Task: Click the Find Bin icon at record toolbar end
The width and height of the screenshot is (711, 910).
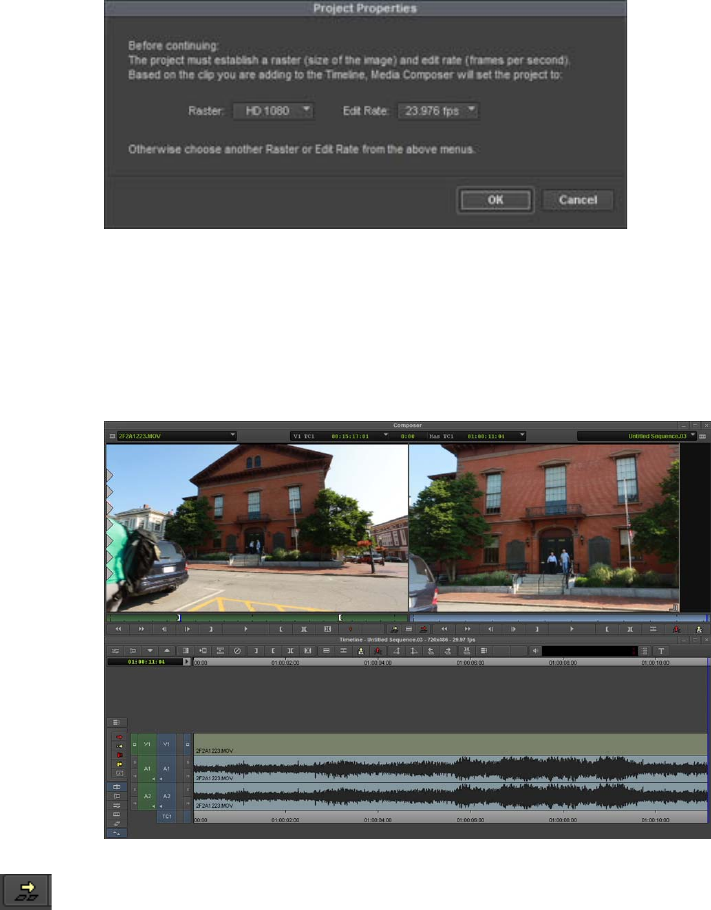Action: (x=699, y=629)
